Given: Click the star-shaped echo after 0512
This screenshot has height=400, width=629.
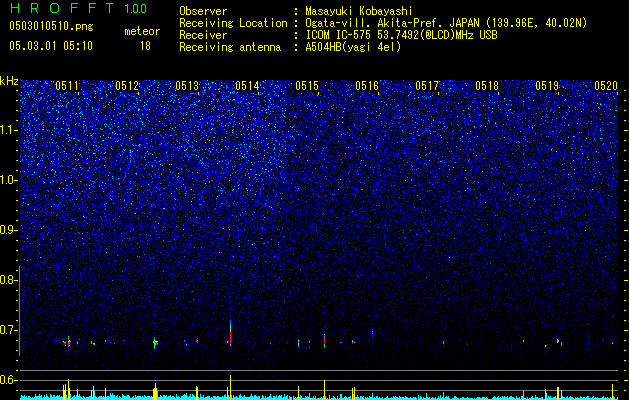Looking at the screenshot, I should click(x=155, y=342).
